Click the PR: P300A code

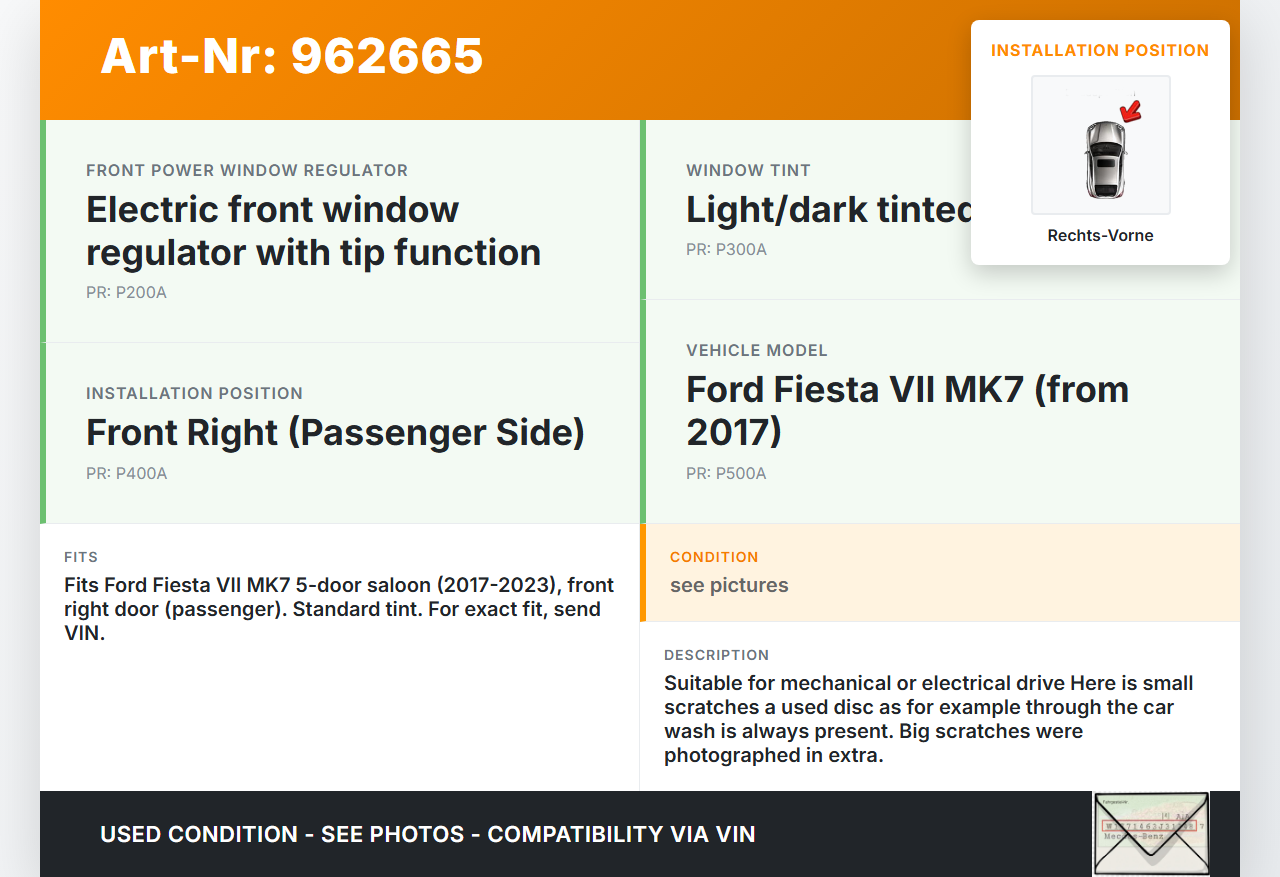click(726, 249)
